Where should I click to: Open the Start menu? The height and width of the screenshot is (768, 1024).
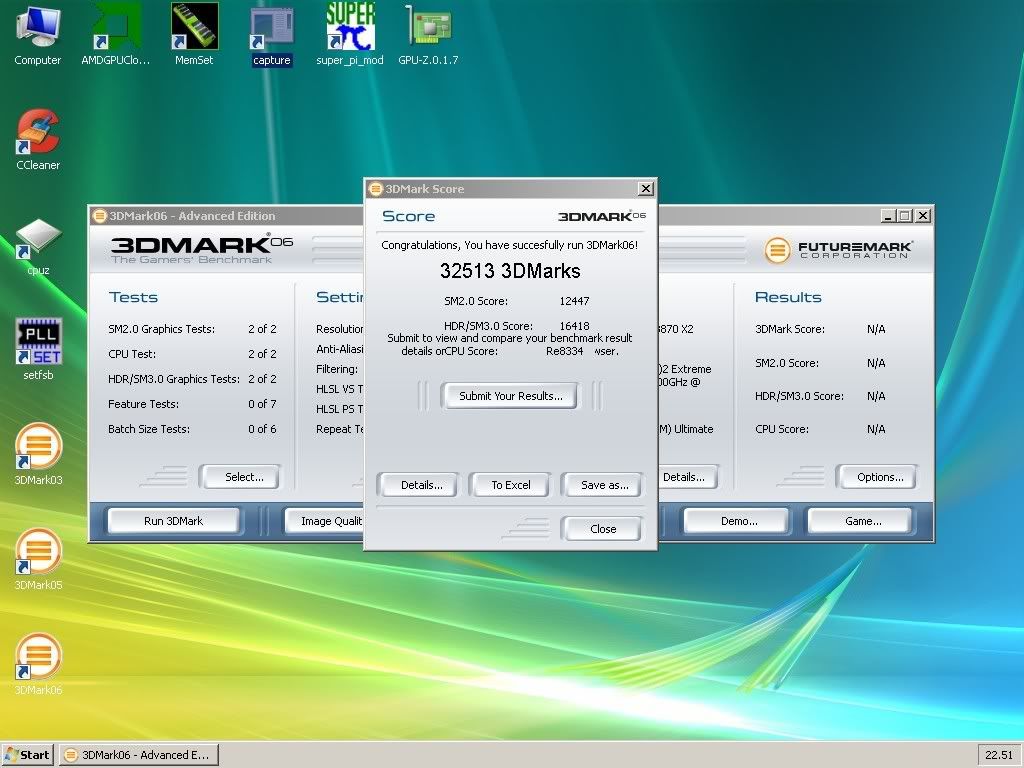click(27, 755)
